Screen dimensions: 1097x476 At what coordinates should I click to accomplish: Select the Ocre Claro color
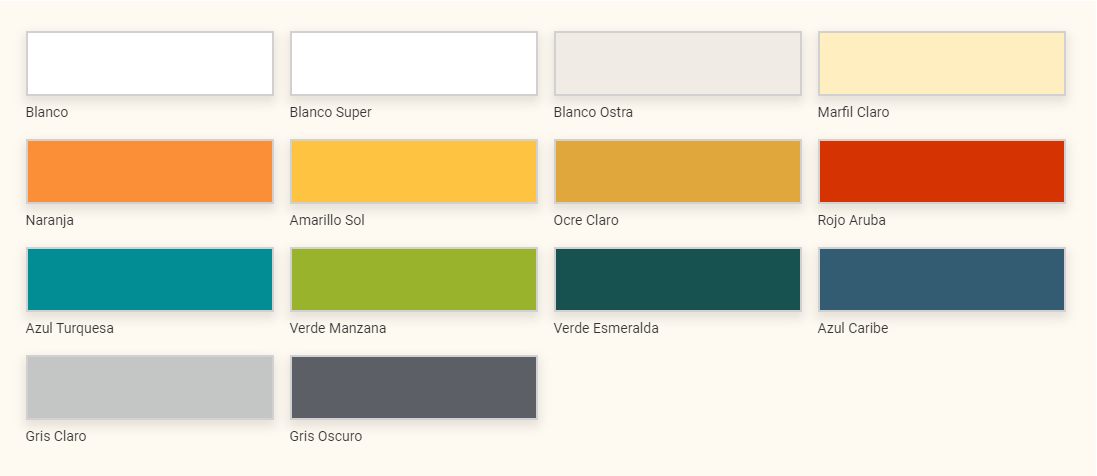click(x=678, y=172)
